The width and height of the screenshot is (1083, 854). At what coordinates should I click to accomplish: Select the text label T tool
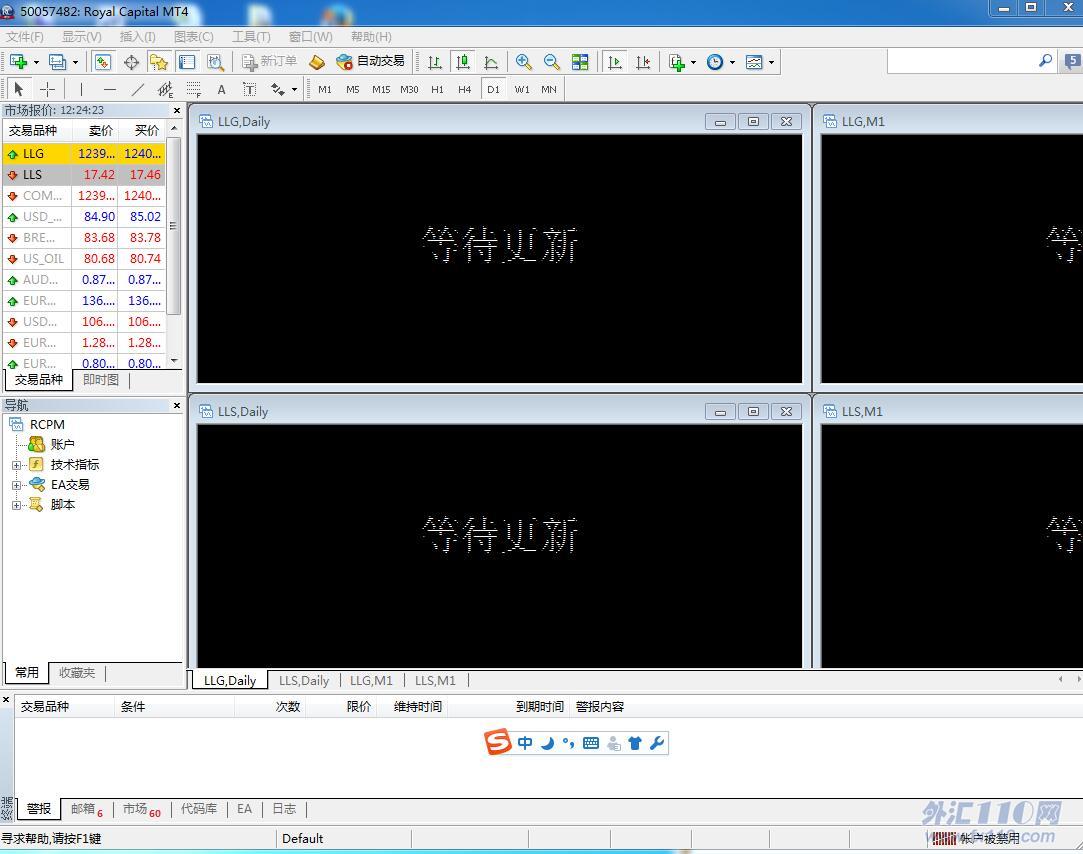point(250,89)
